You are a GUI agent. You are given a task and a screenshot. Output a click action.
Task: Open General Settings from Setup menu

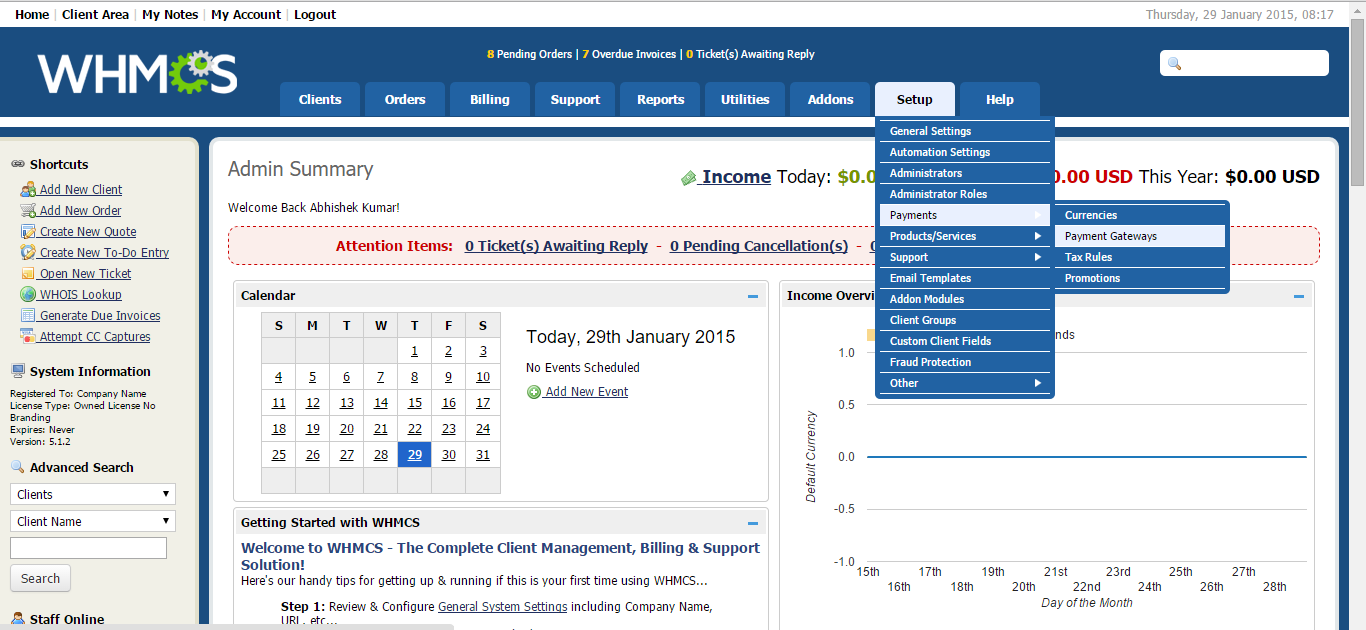(x=965, y=131)
